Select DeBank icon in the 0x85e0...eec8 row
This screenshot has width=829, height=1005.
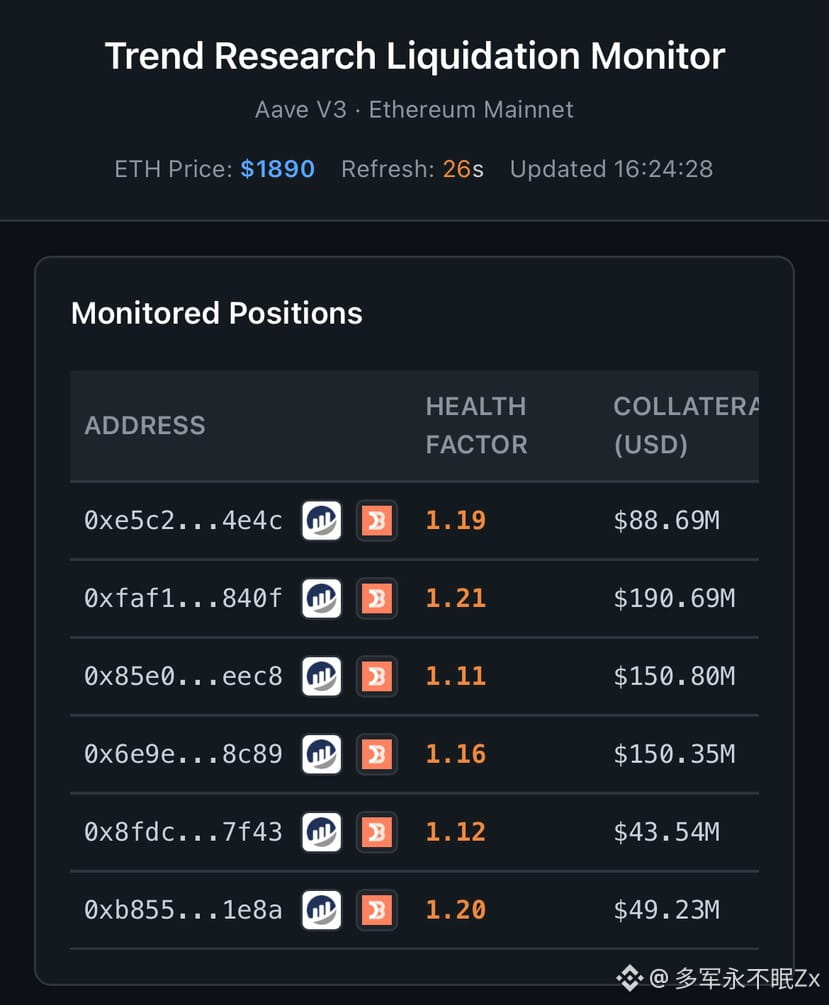coord(377,677)
